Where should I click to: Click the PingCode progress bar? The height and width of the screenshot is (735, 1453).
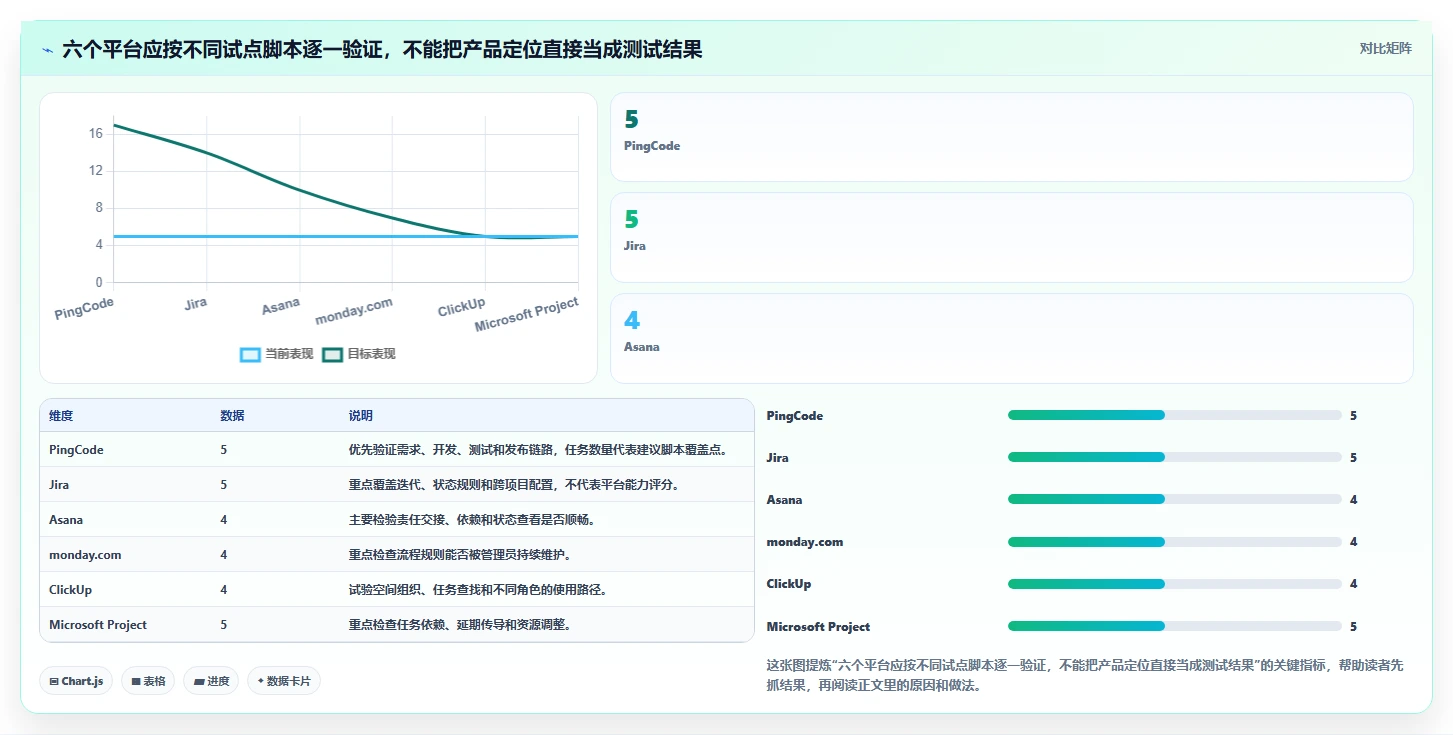point(1174,415)
